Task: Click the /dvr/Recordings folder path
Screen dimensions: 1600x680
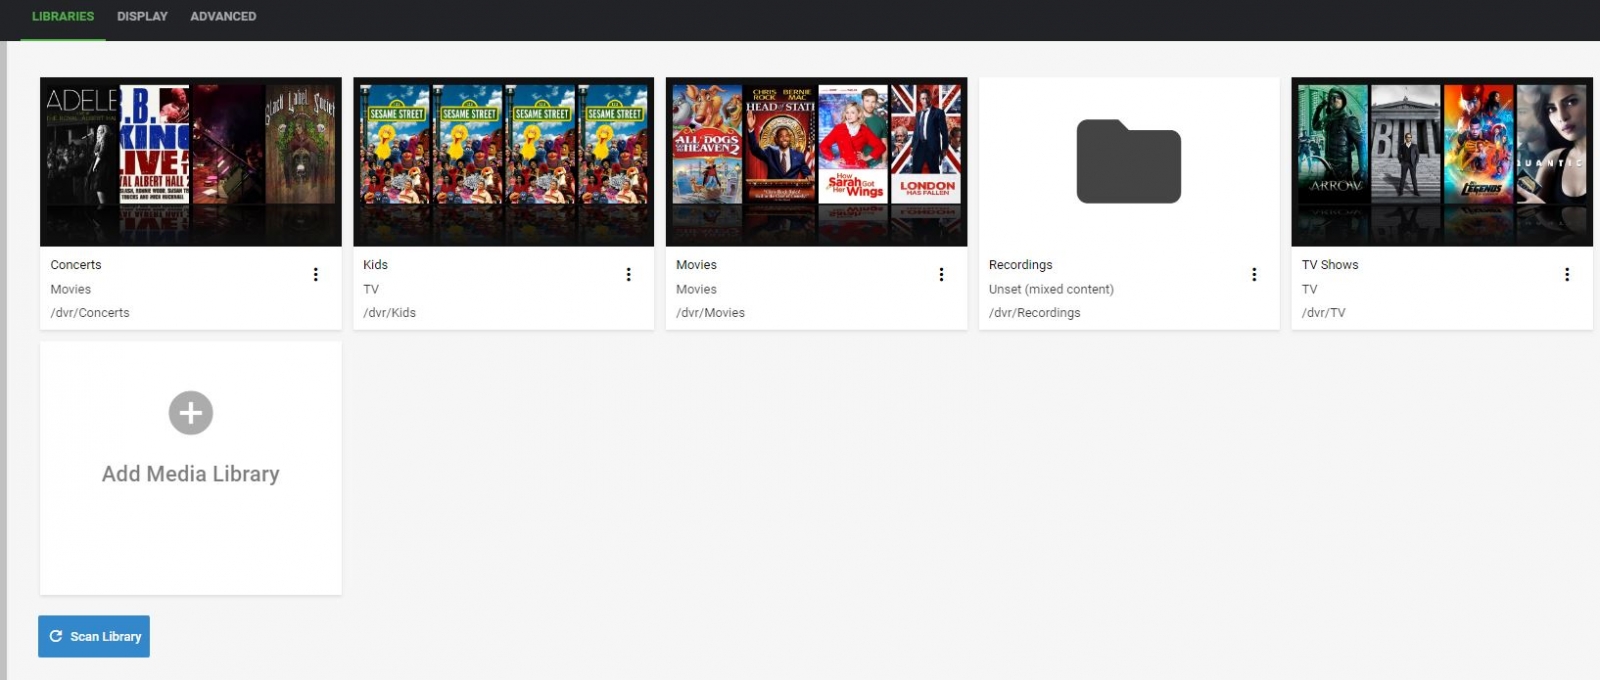Action: pos(1034,313)
